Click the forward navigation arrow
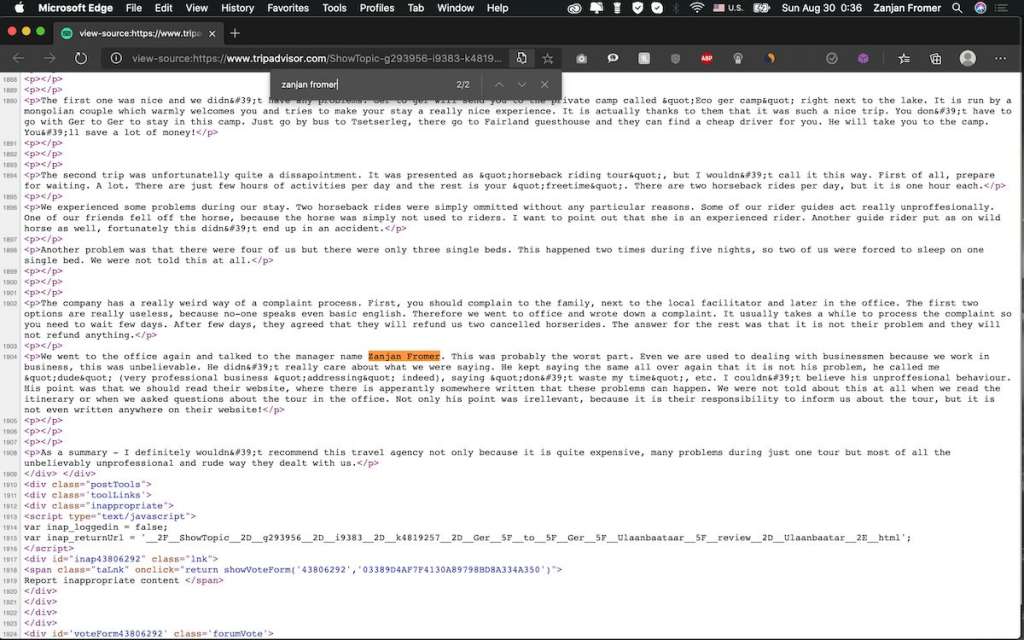Screen dimensions: 1024x640 coord(50,58)
